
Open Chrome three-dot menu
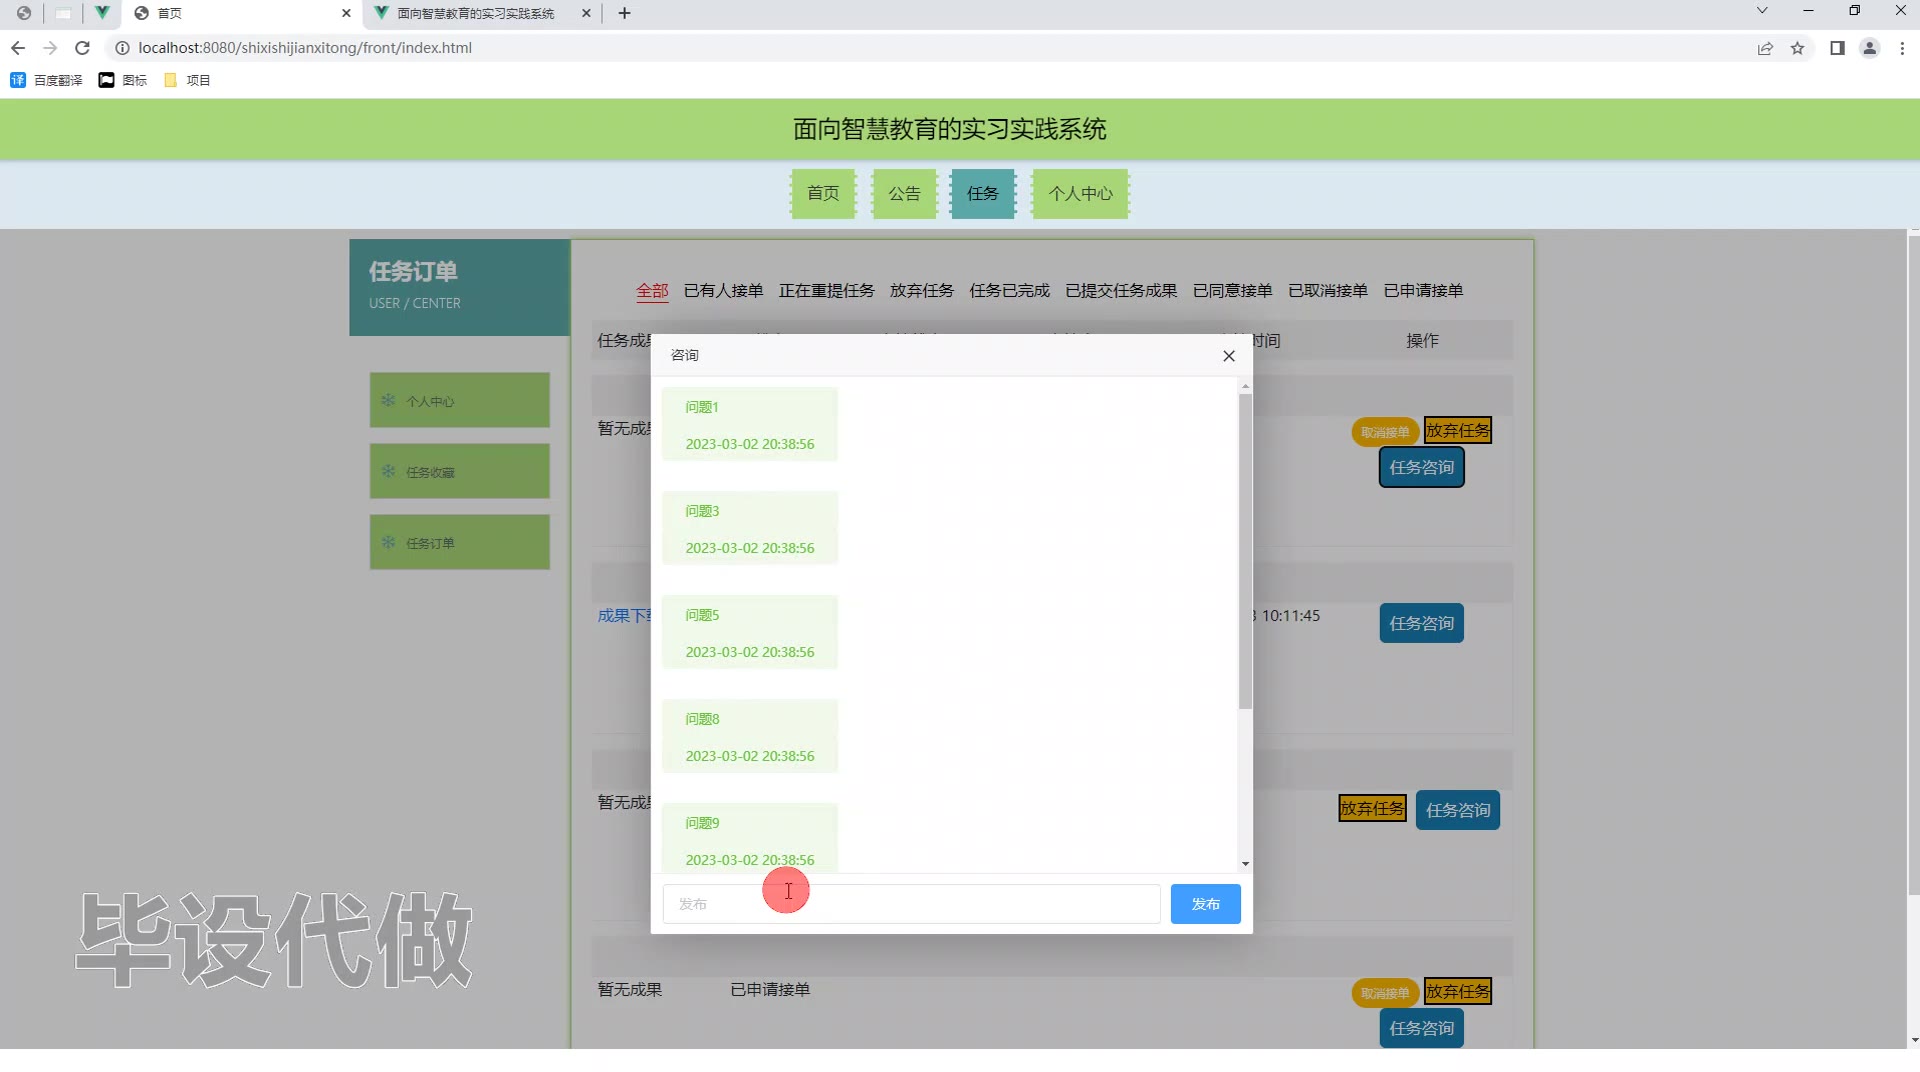click(x=1902, y=48)
